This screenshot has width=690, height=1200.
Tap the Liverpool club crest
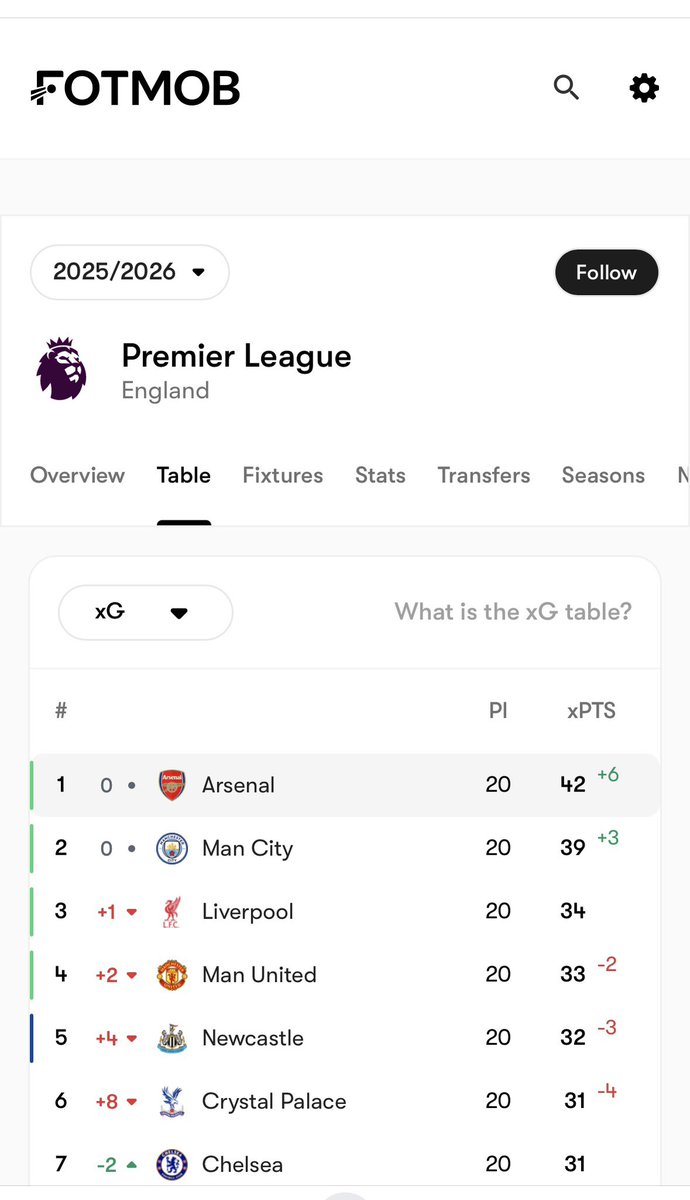coord(172,911)
